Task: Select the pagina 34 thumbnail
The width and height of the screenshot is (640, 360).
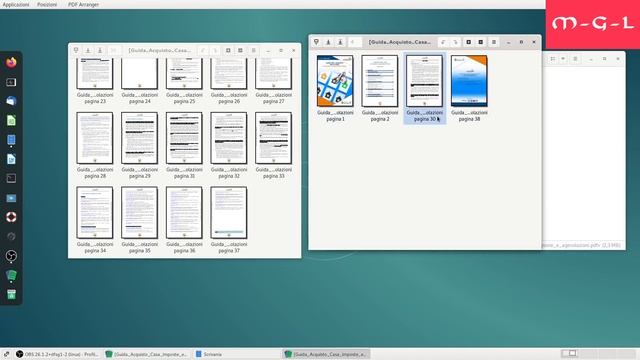Action: [95, 213]
